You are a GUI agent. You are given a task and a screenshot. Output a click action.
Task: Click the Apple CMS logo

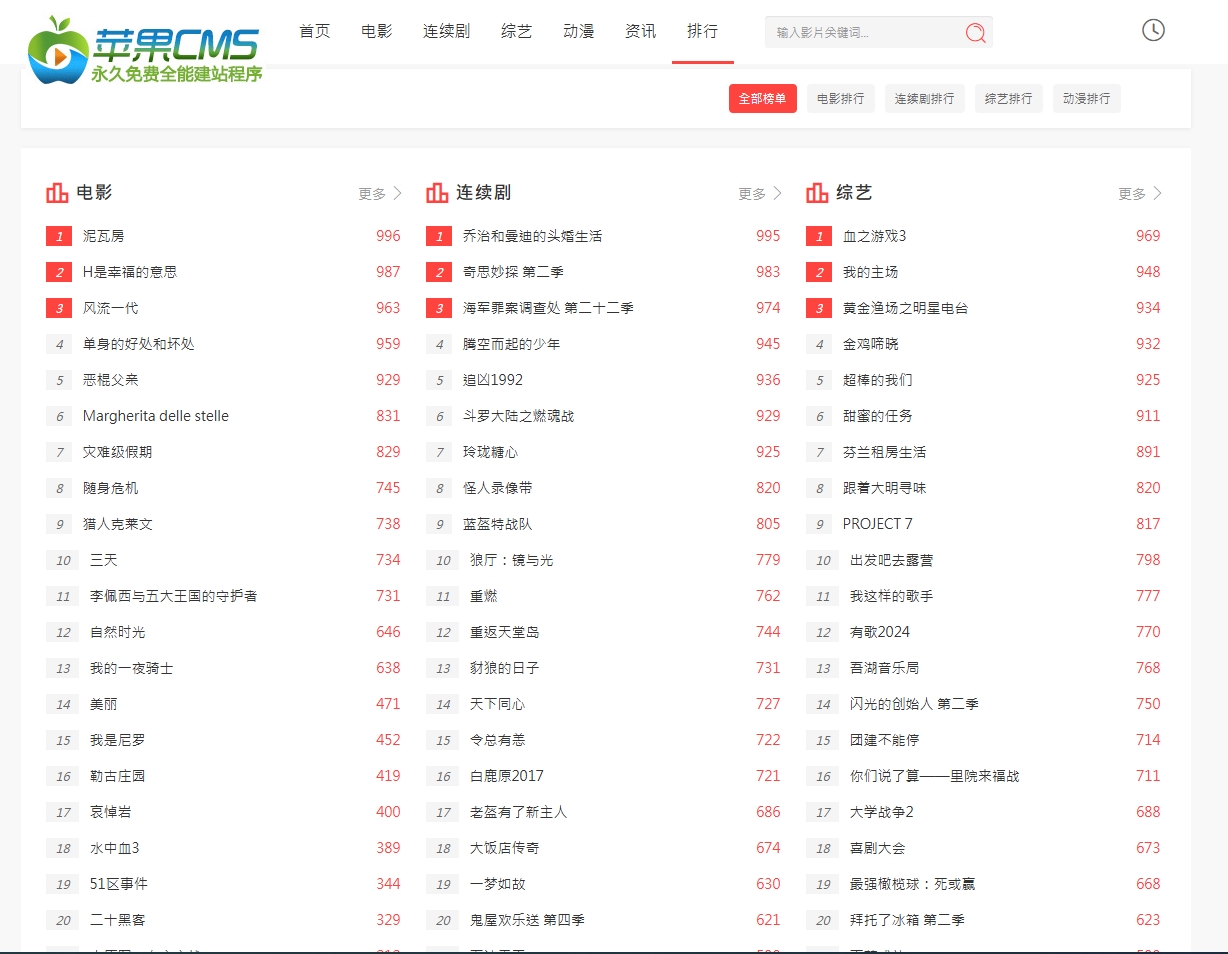[145, 50]
